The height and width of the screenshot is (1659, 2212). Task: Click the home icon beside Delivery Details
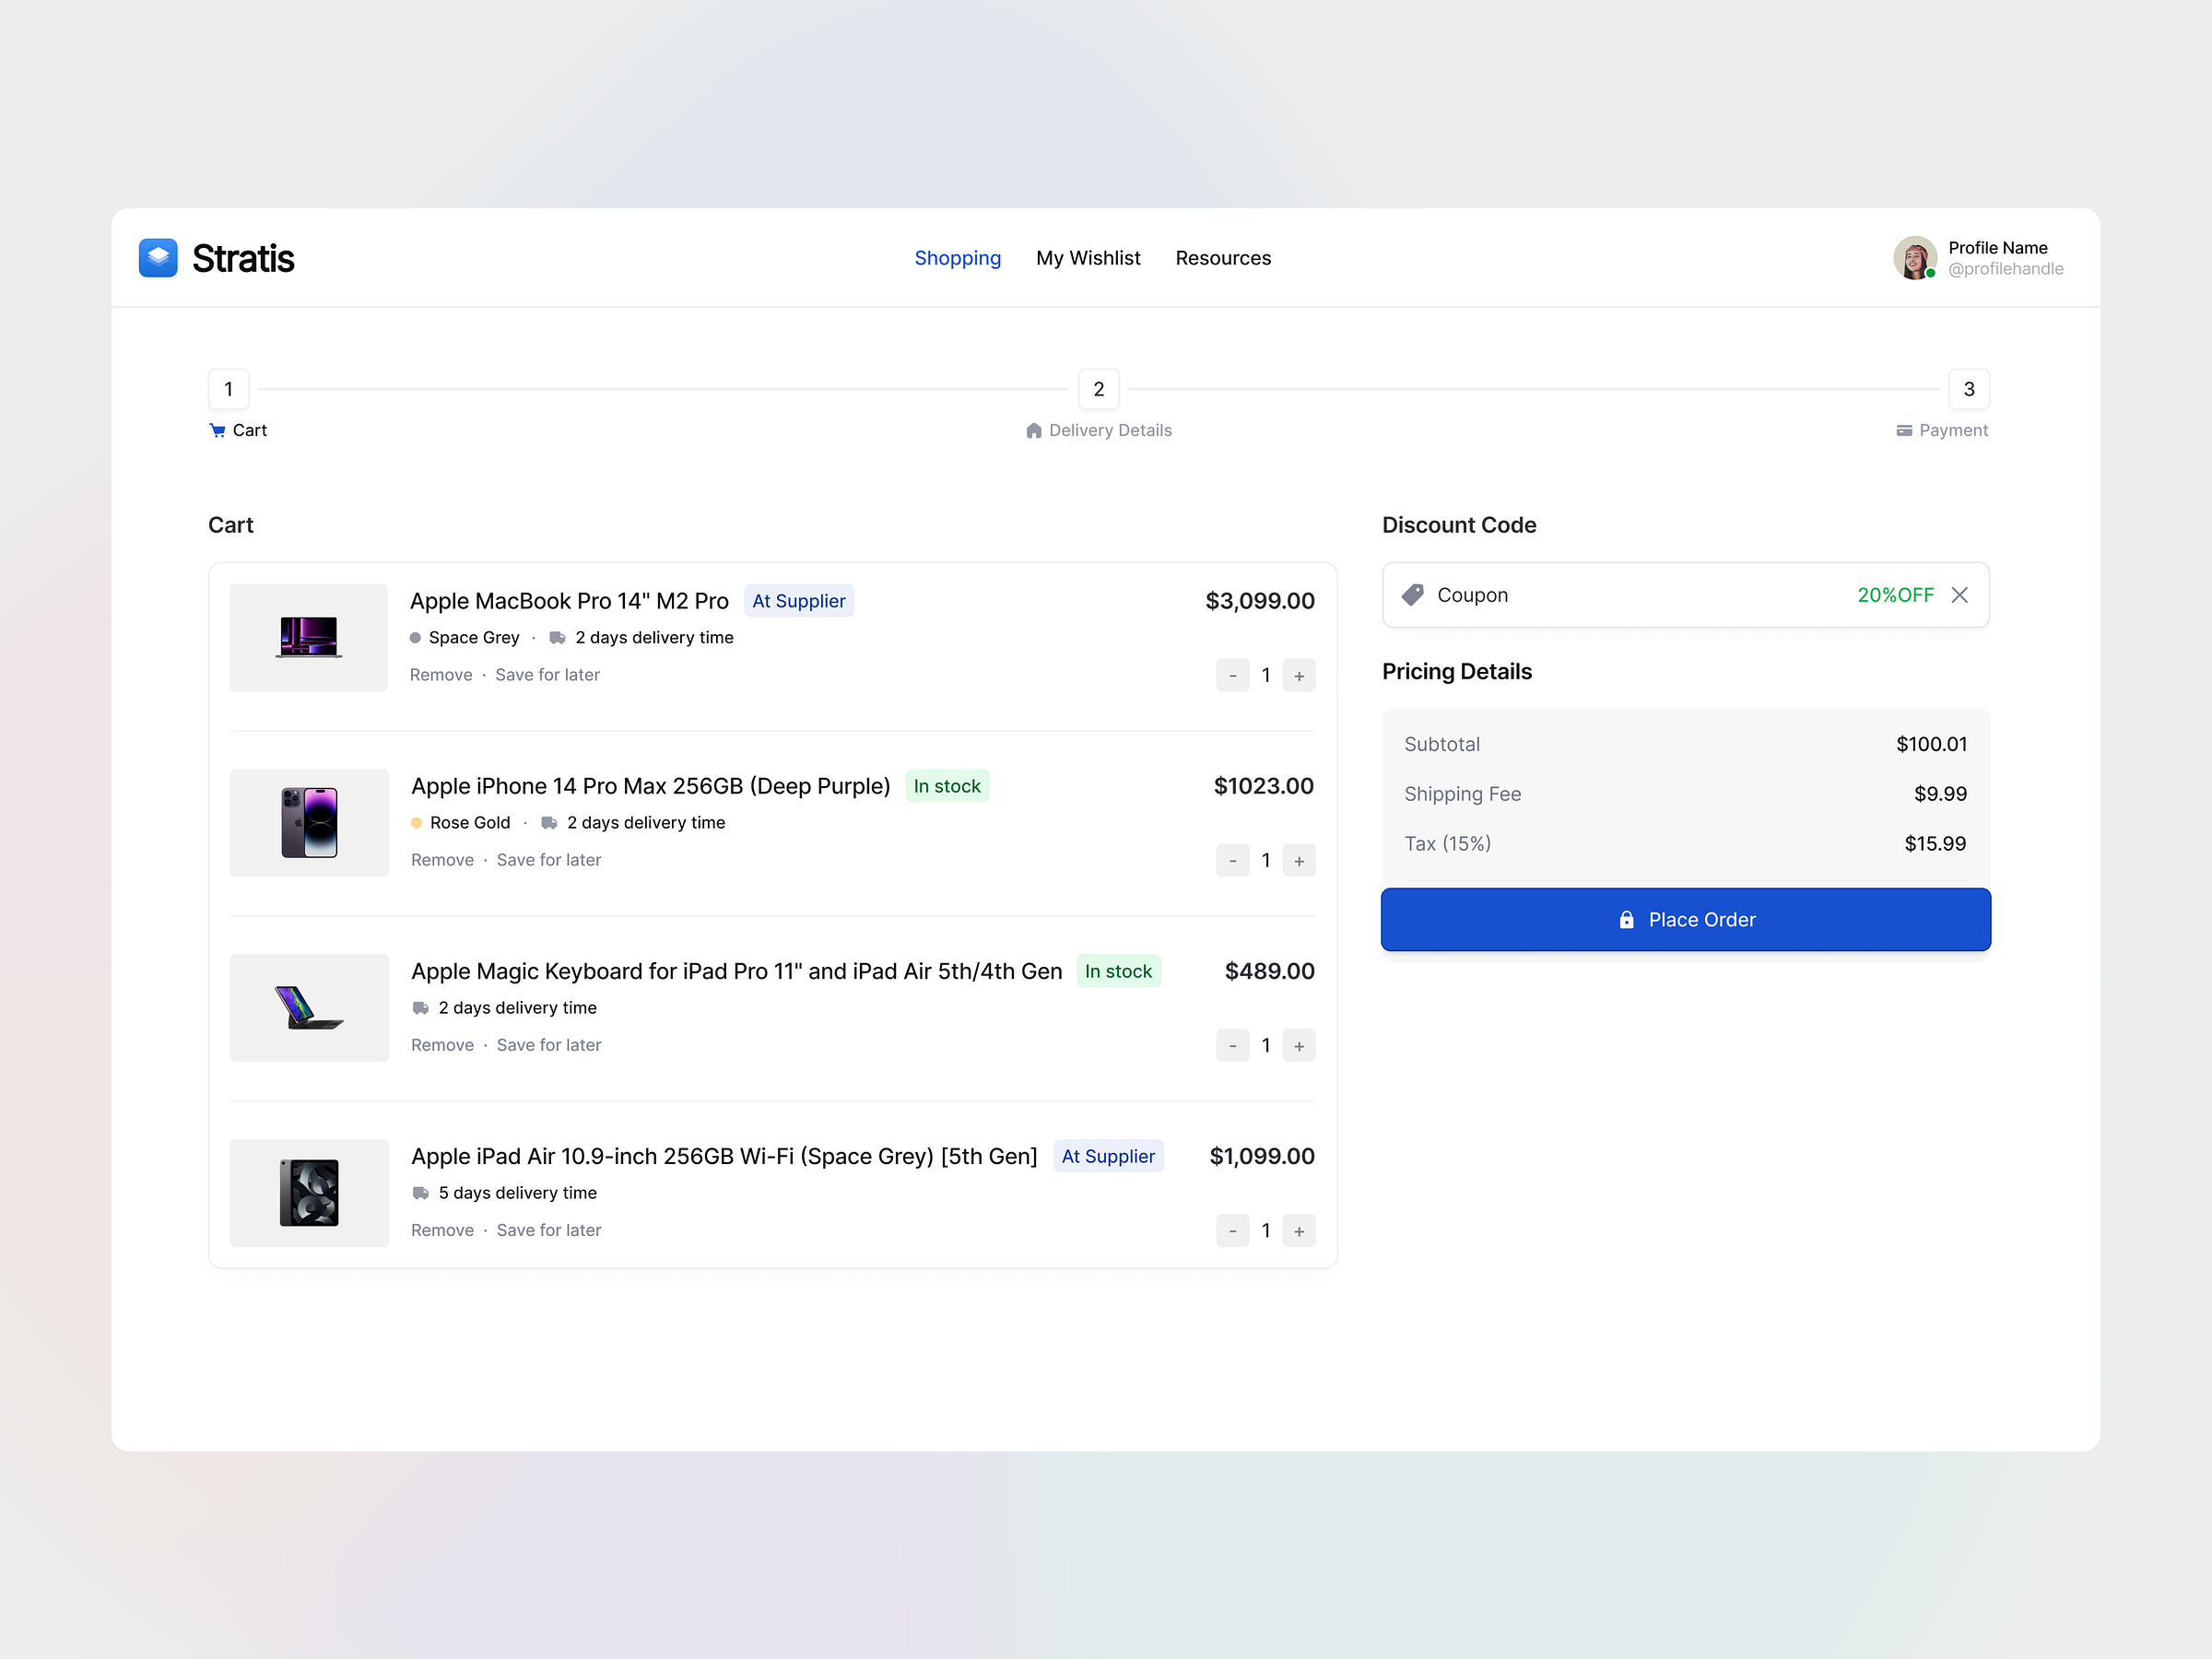(1034, 430)
